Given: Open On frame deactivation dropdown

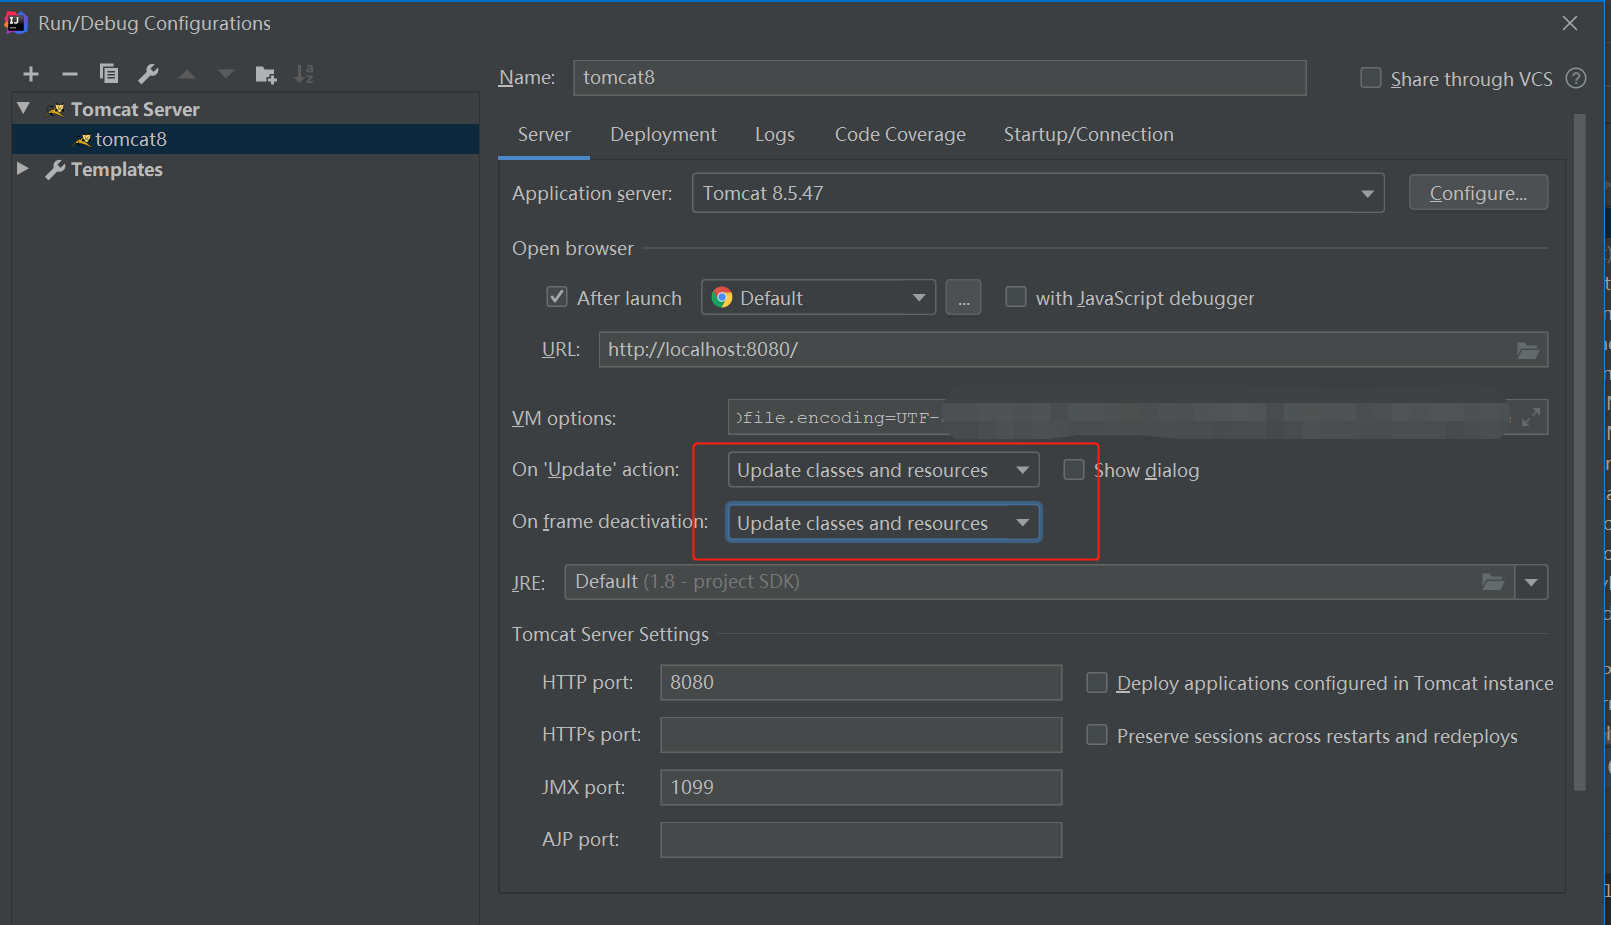Looking at the screenshot, I should tap(884, 523).
